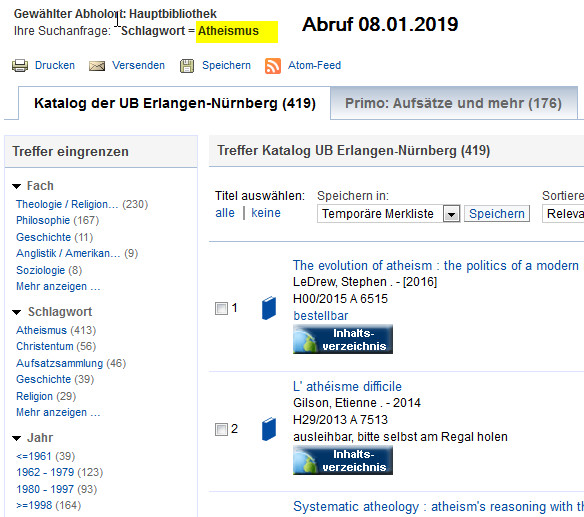
Task: Select all titles via alle link
Action: coord(225,213)
